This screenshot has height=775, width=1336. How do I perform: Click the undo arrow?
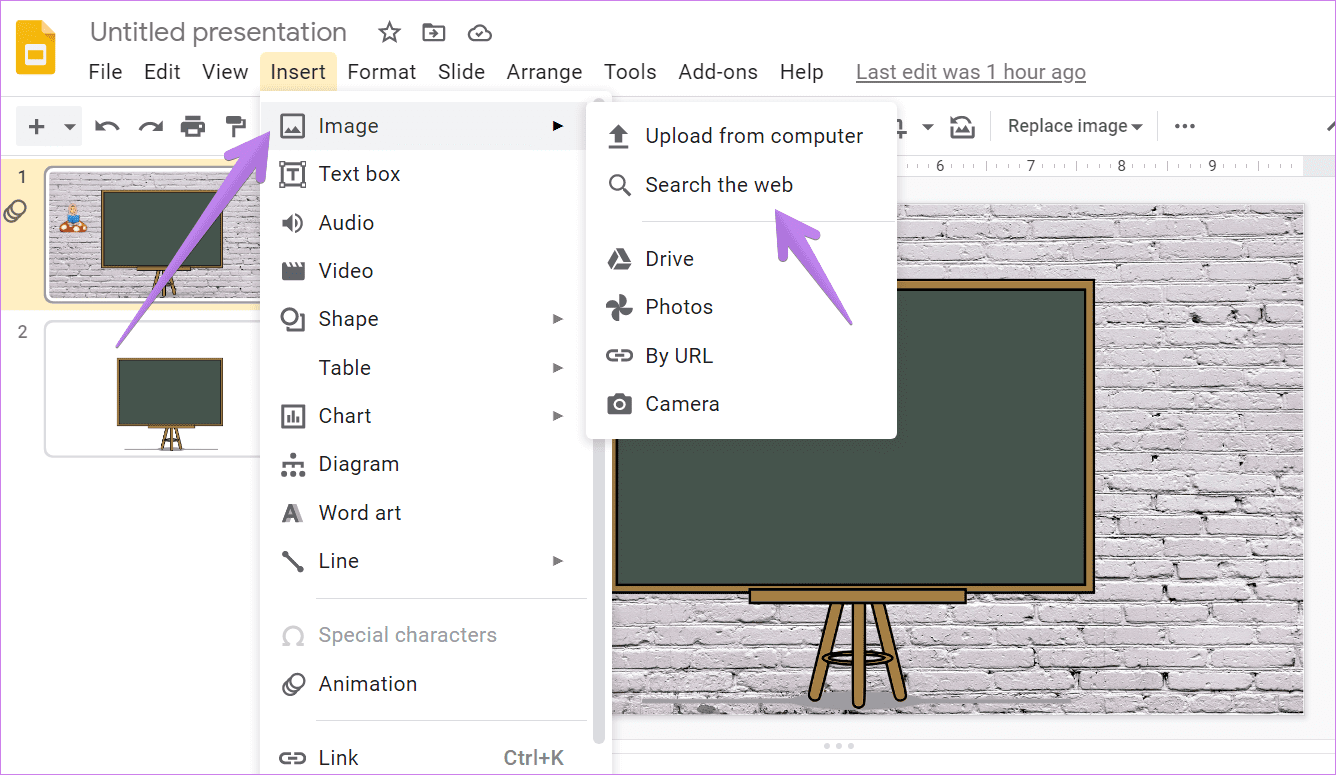107,126
